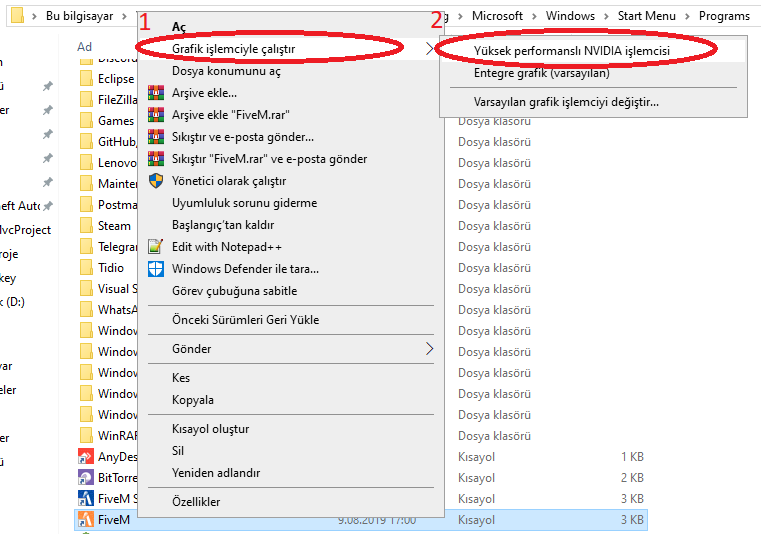Select the BitTorrent shortcut icon
The width and height of the screenshot is (761, 534).
(x=86, y=478)
